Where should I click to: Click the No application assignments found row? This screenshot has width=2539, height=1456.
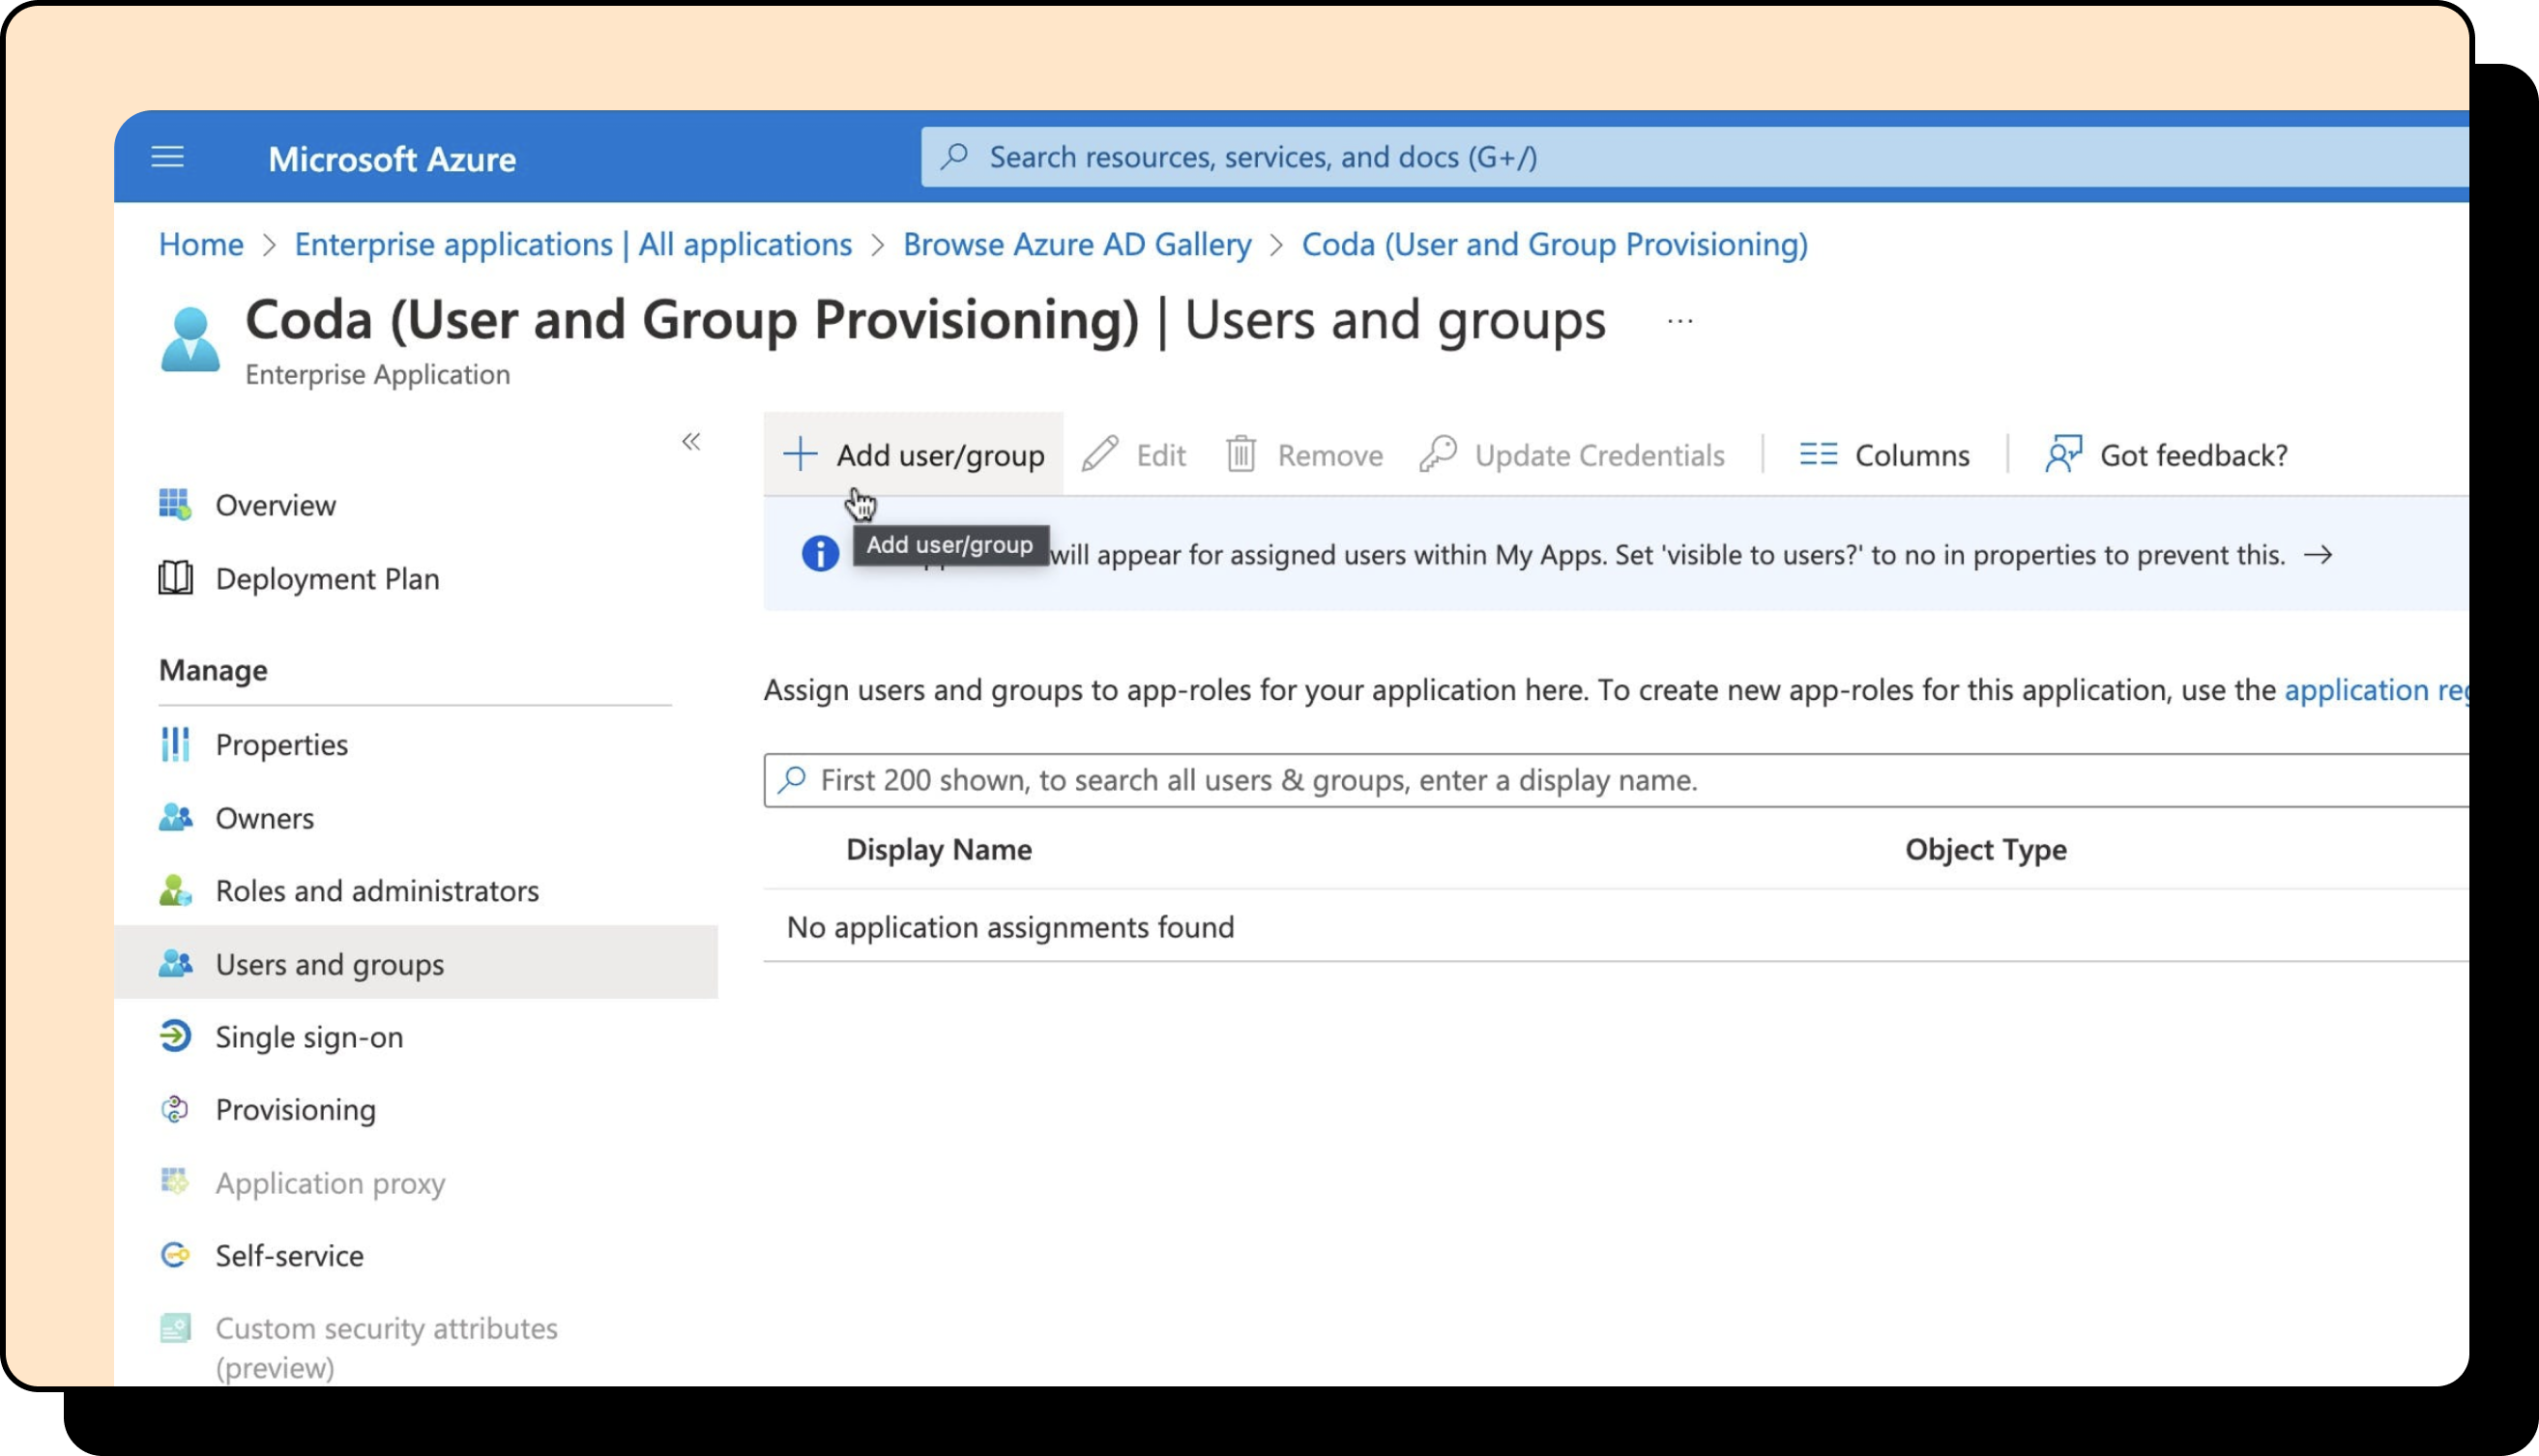click(x=1616, y=927)
